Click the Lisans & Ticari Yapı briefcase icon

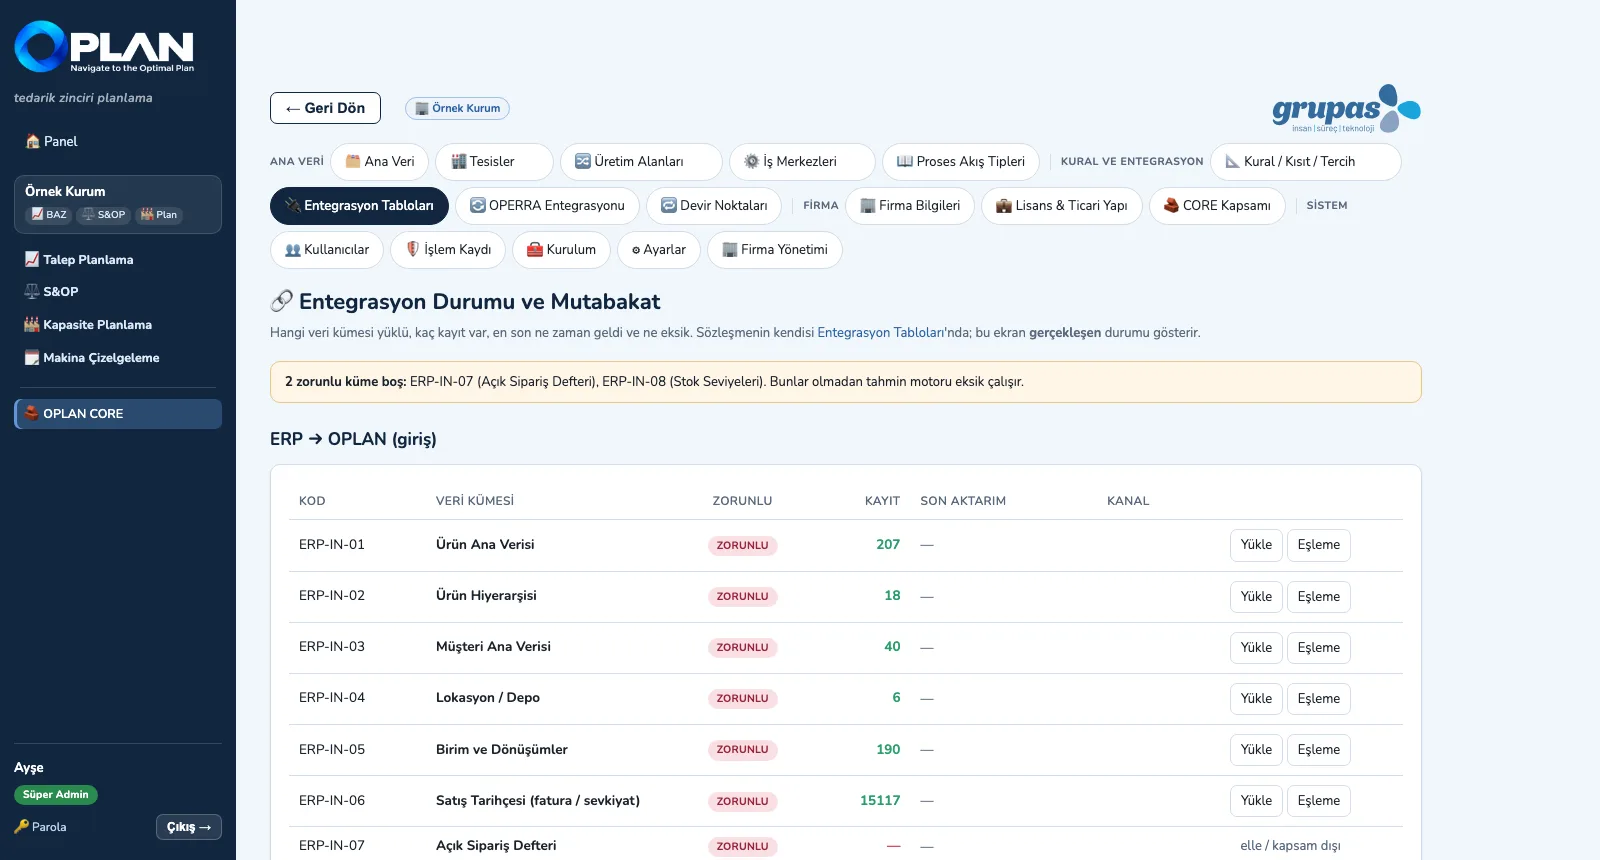point(1004,205)
